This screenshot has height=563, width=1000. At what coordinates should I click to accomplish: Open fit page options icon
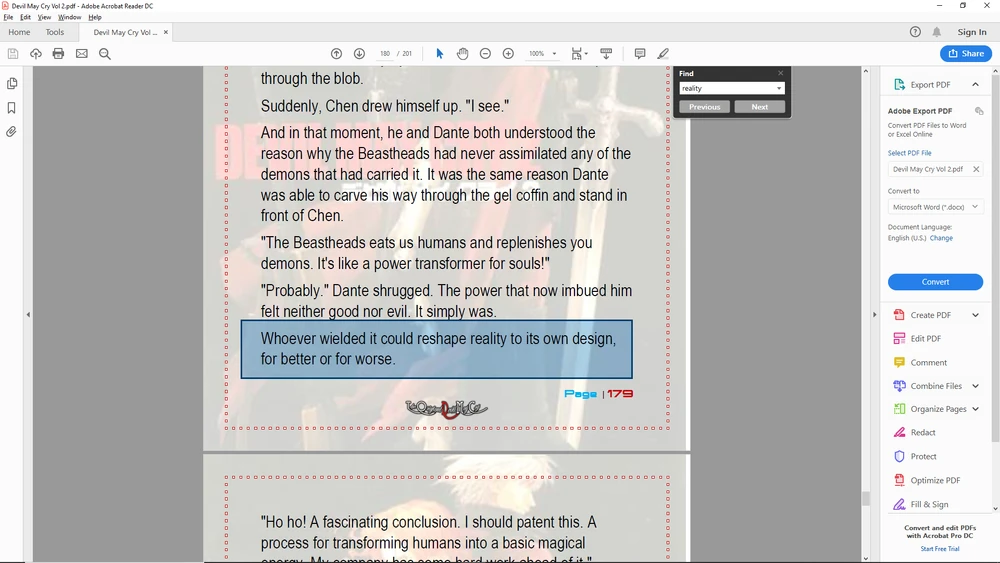coord(579,54)
